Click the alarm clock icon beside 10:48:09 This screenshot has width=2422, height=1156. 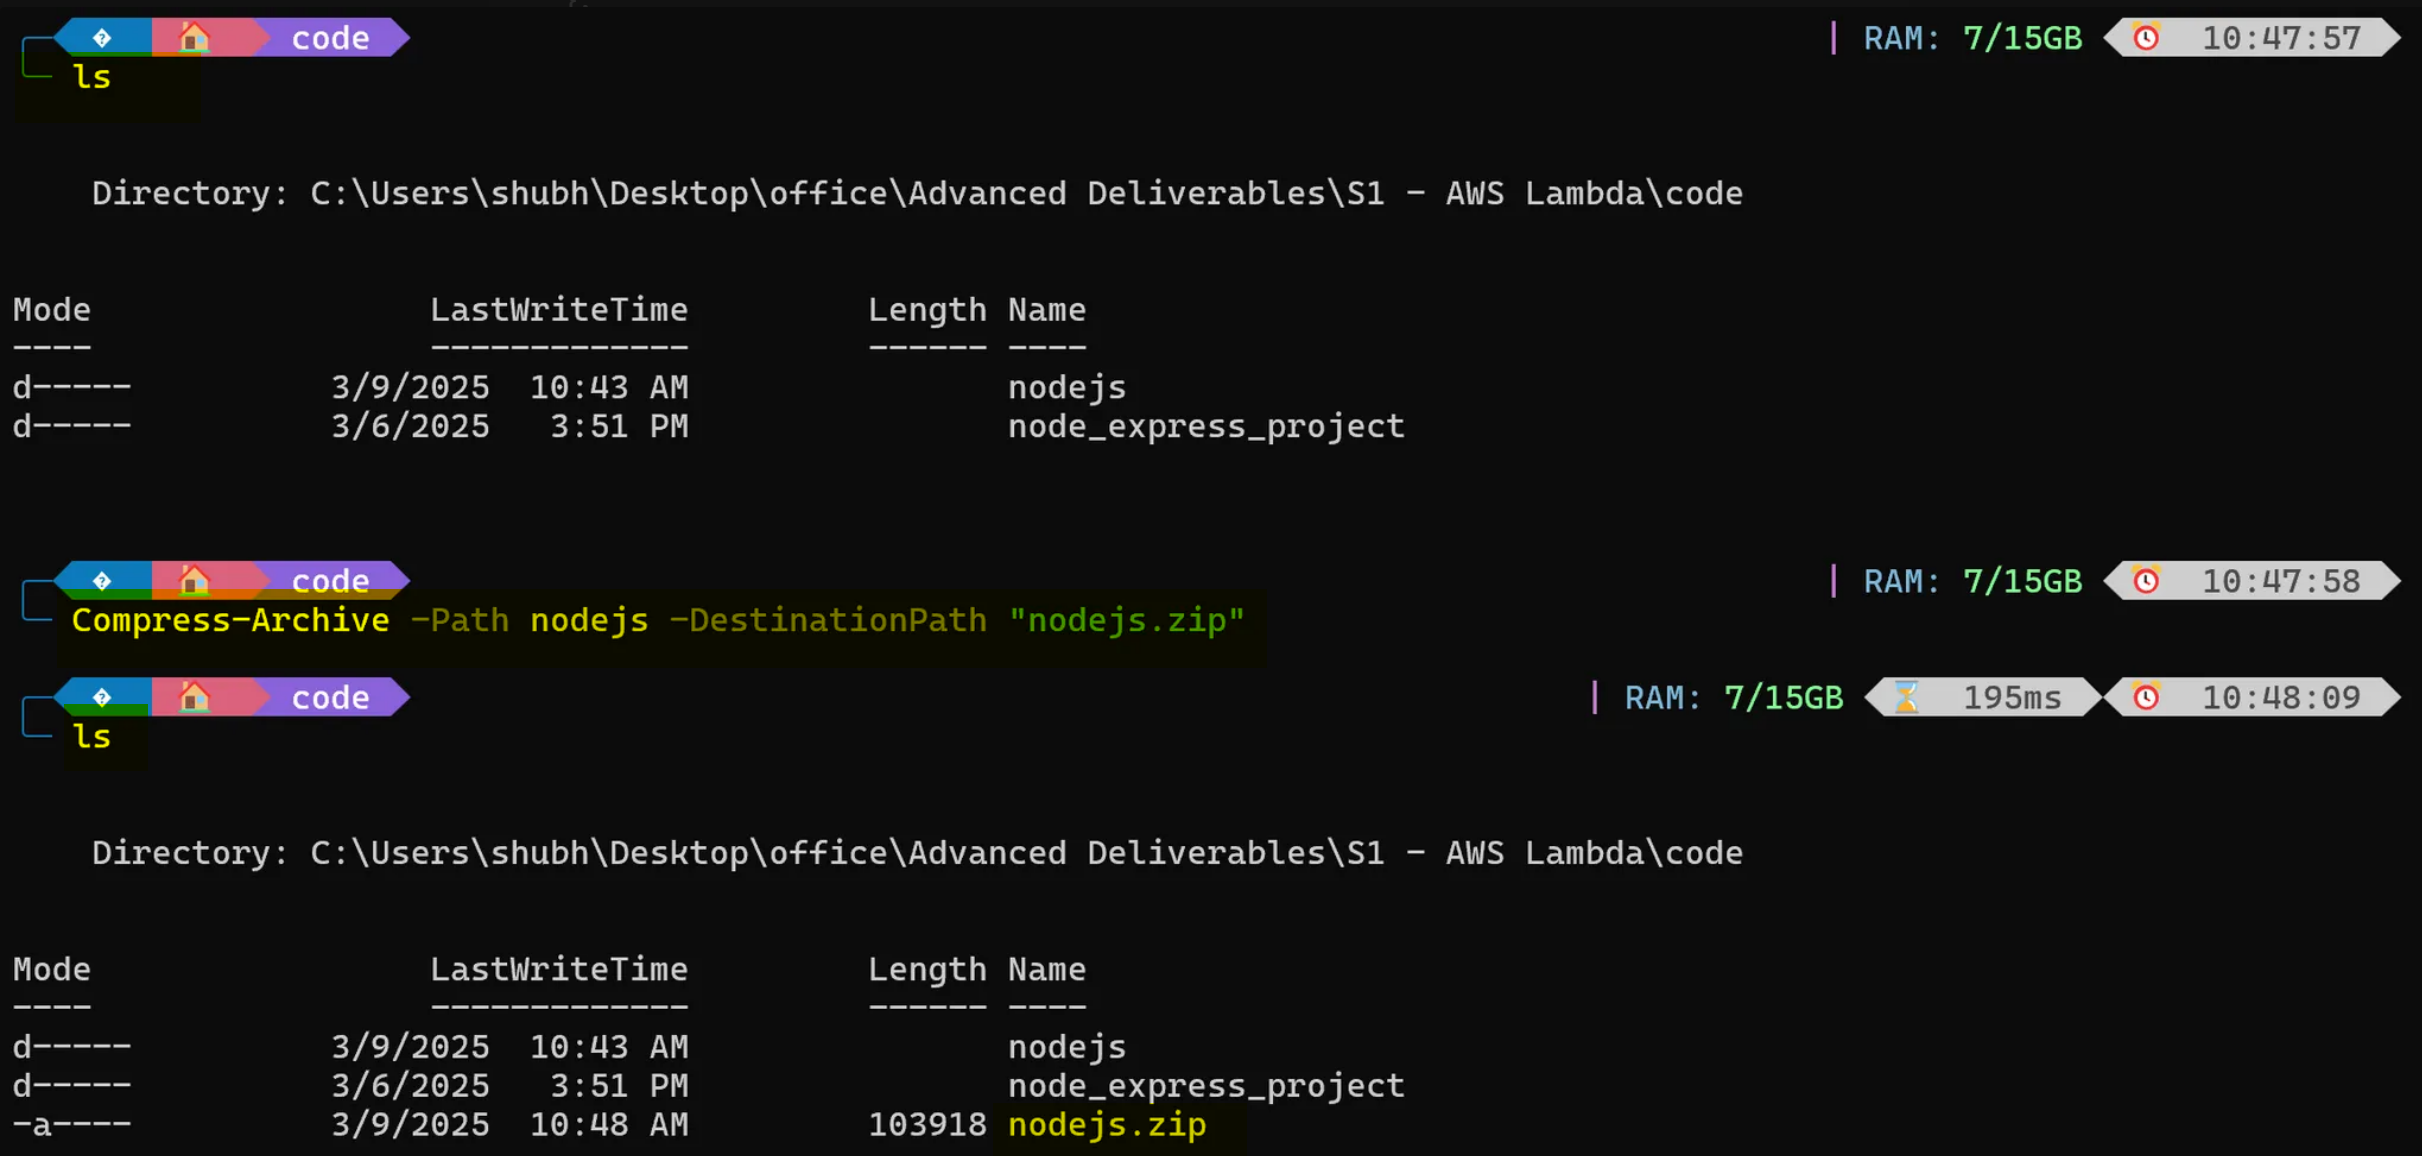[2146, 697]
